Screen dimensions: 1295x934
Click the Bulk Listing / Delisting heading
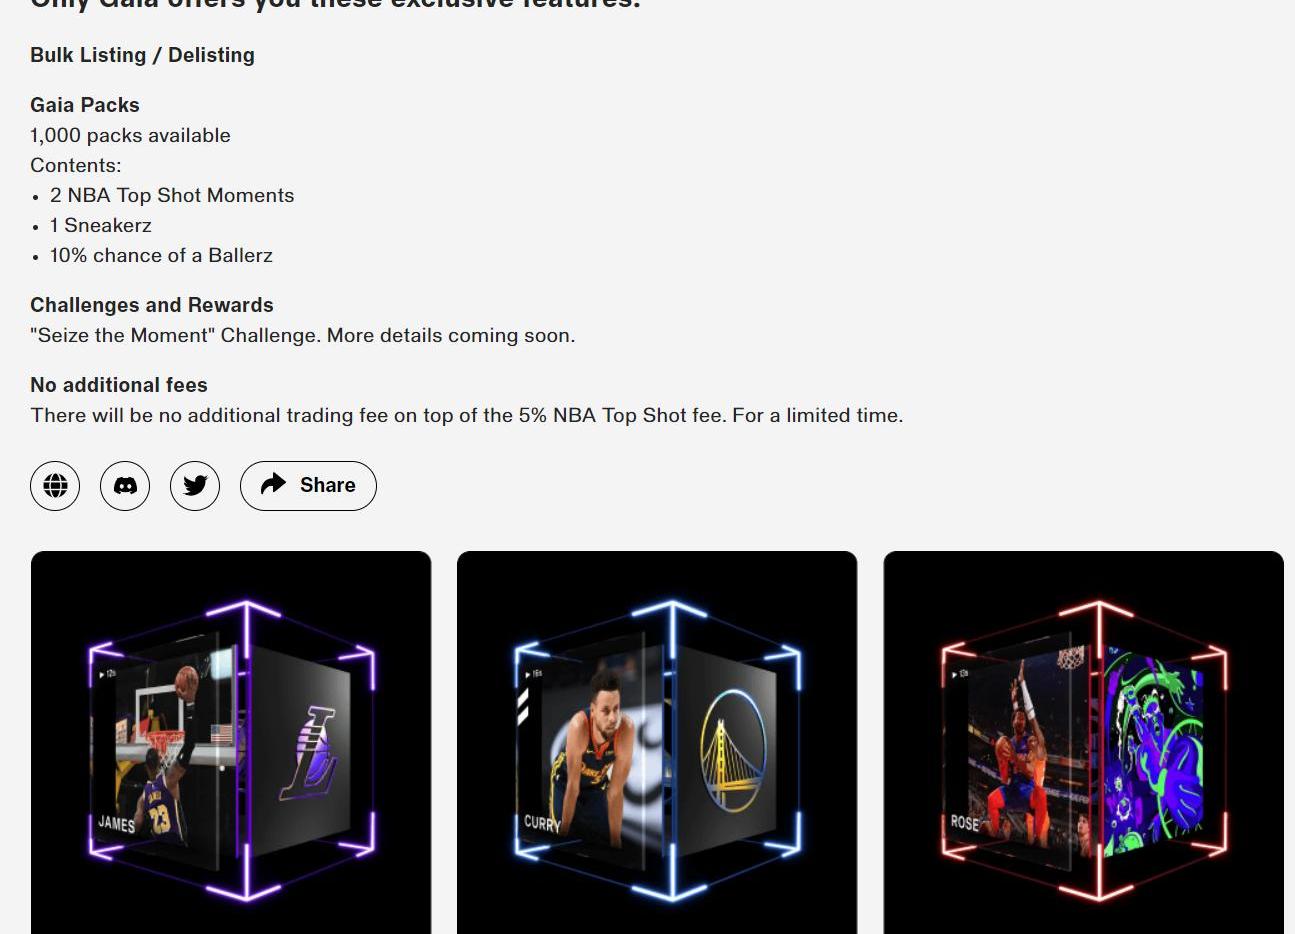click(142, 55)
